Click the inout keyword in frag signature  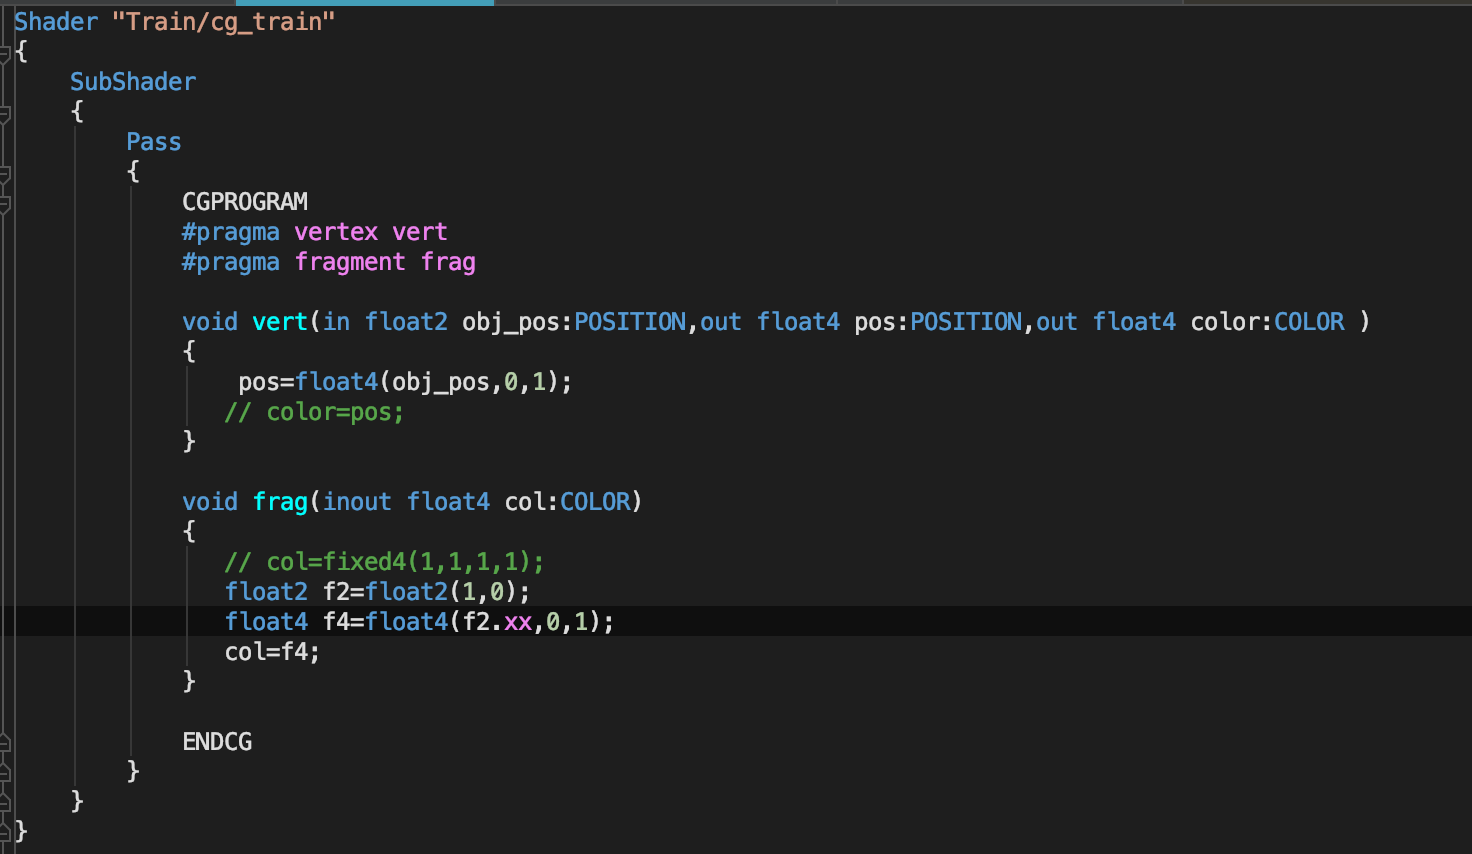[357, 502]
